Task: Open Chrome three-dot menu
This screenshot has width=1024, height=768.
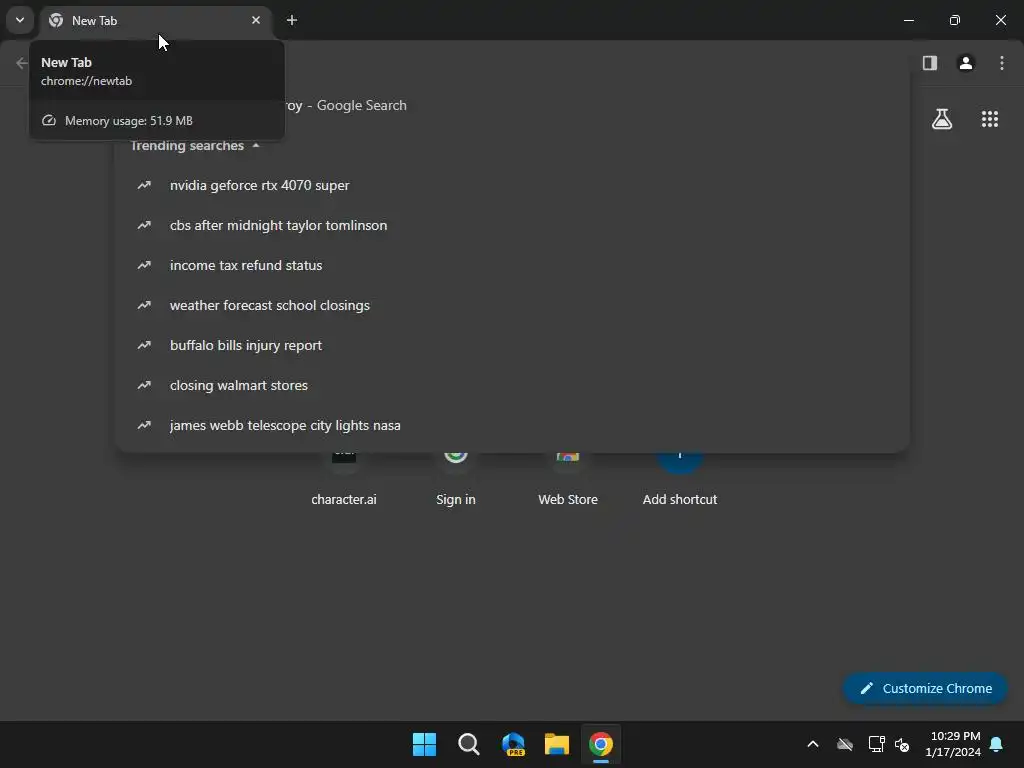Action: click(x=1002, y=63)
